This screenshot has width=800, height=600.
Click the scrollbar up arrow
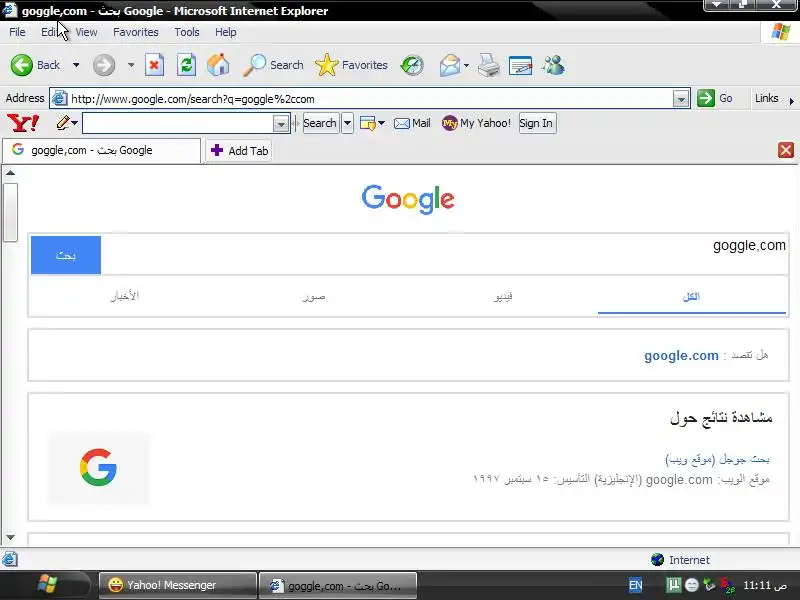pos(10,173)
